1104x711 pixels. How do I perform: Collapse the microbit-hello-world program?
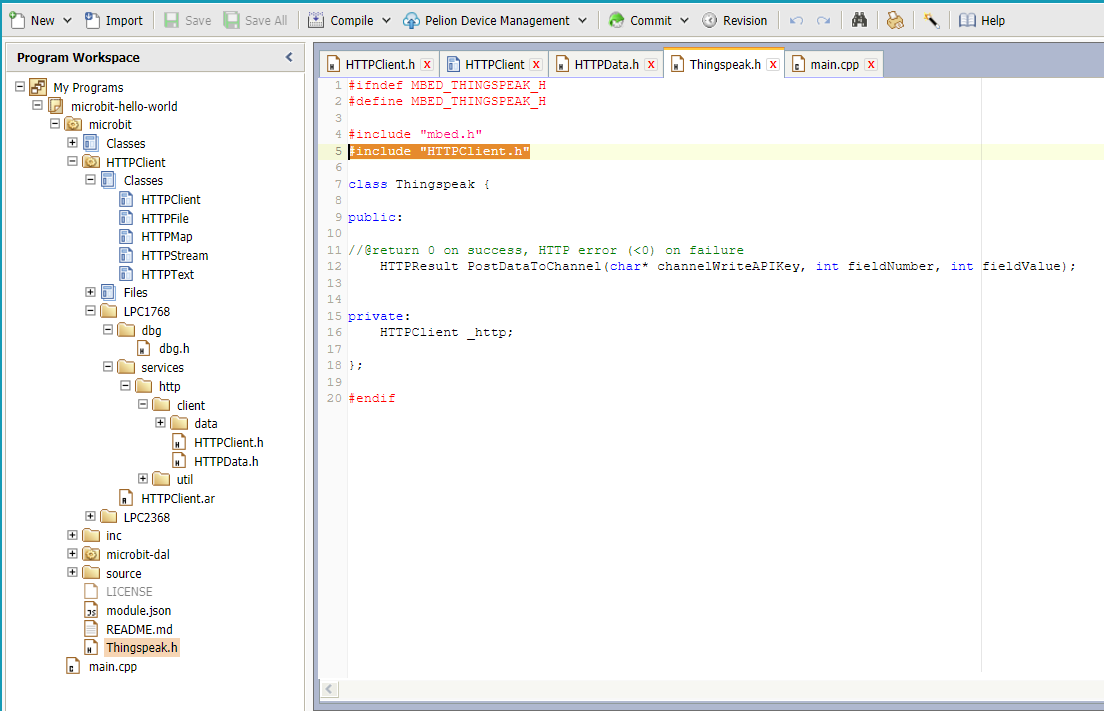pos(37,105)
